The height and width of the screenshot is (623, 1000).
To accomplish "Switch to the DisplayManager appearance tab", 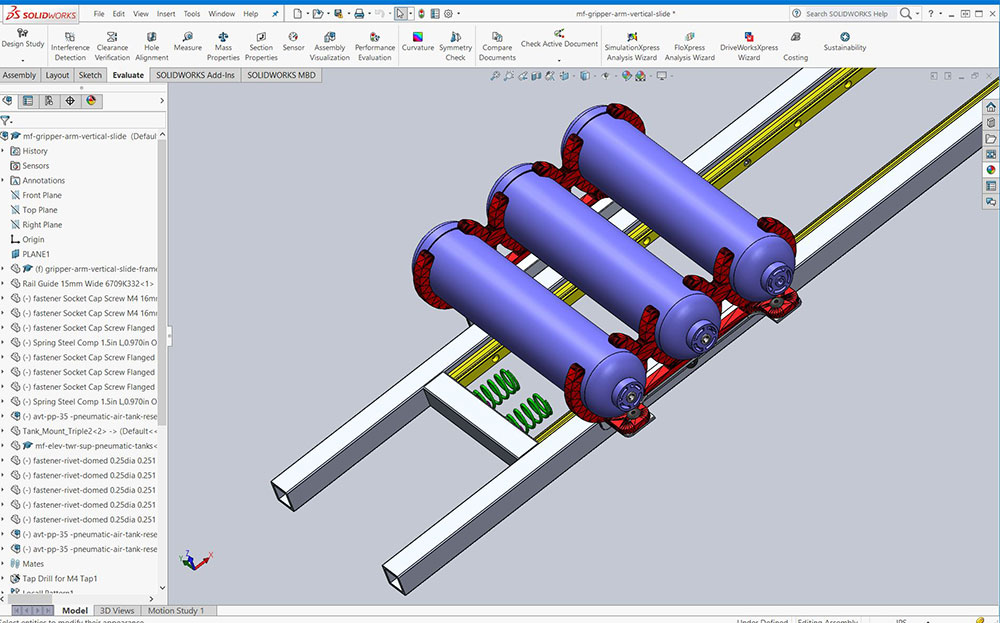I will [x=91, y=101].
